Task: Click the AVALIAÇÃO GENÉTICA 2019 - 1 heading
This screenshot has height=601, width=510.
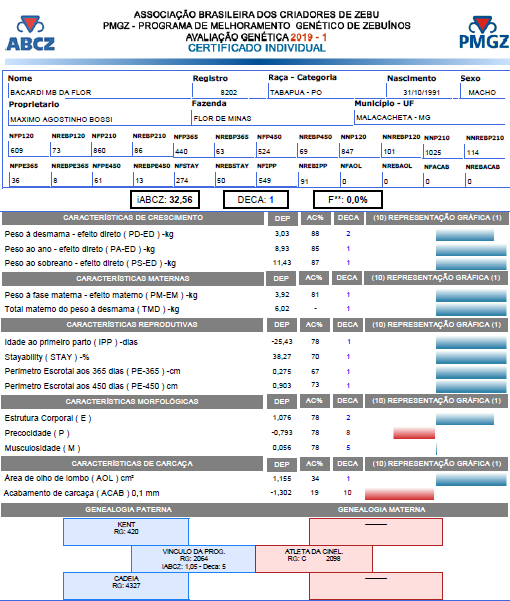Action: [x=256, y=37]
